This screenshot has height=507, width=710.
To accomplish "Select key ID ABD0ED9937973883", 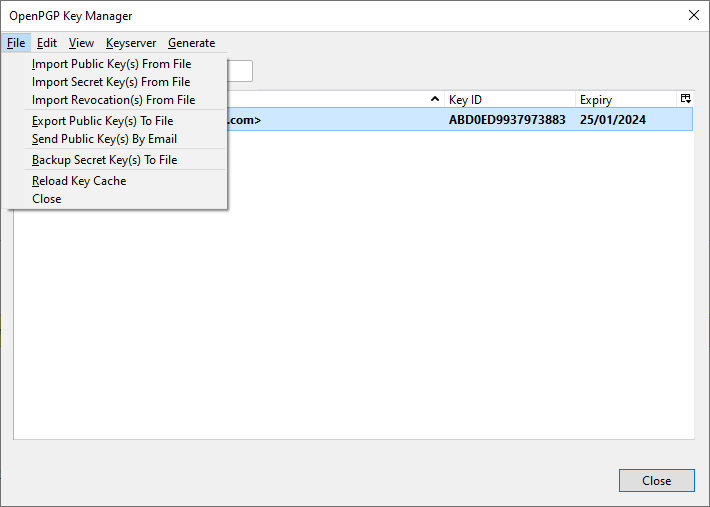I will coord(507,120).
